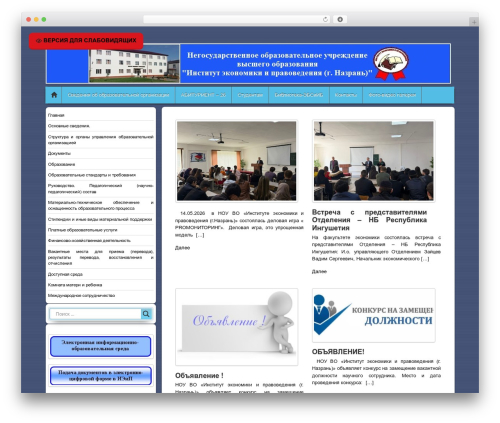Click the search magnifier button
This screenshot has height=423, width=500.
coord(146,314)
